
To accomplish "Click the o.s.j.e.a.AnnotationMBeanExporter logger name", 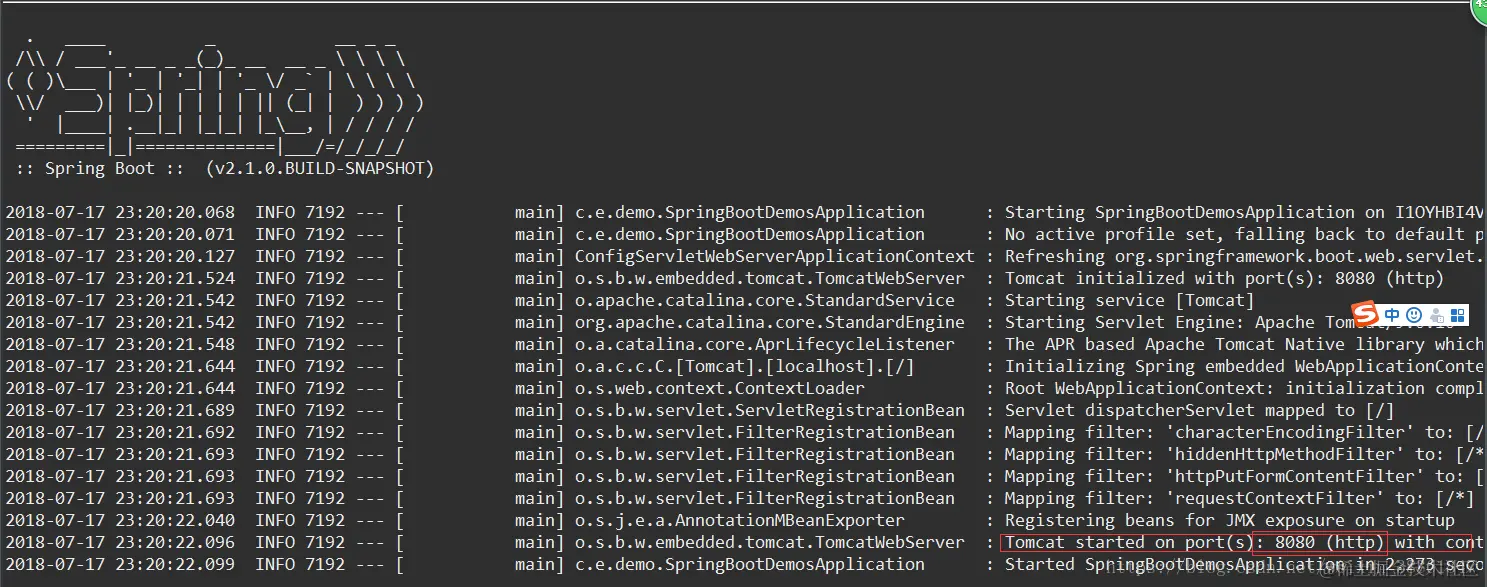I will pyautogui.click(x=739, y=520).
